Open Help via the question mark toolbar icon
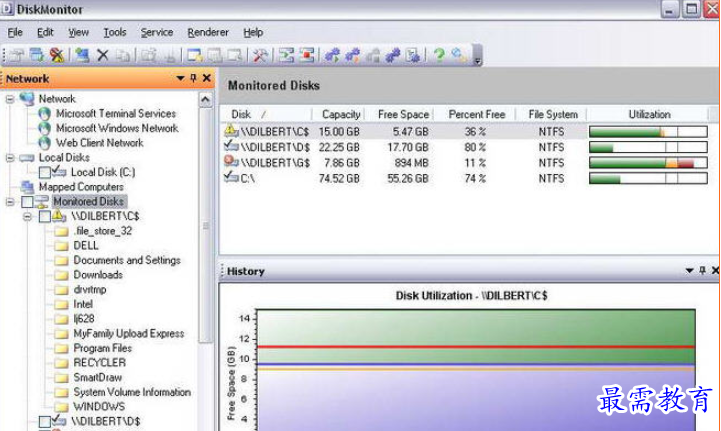The height and width of the screenshot is (431, 721). 439,55
